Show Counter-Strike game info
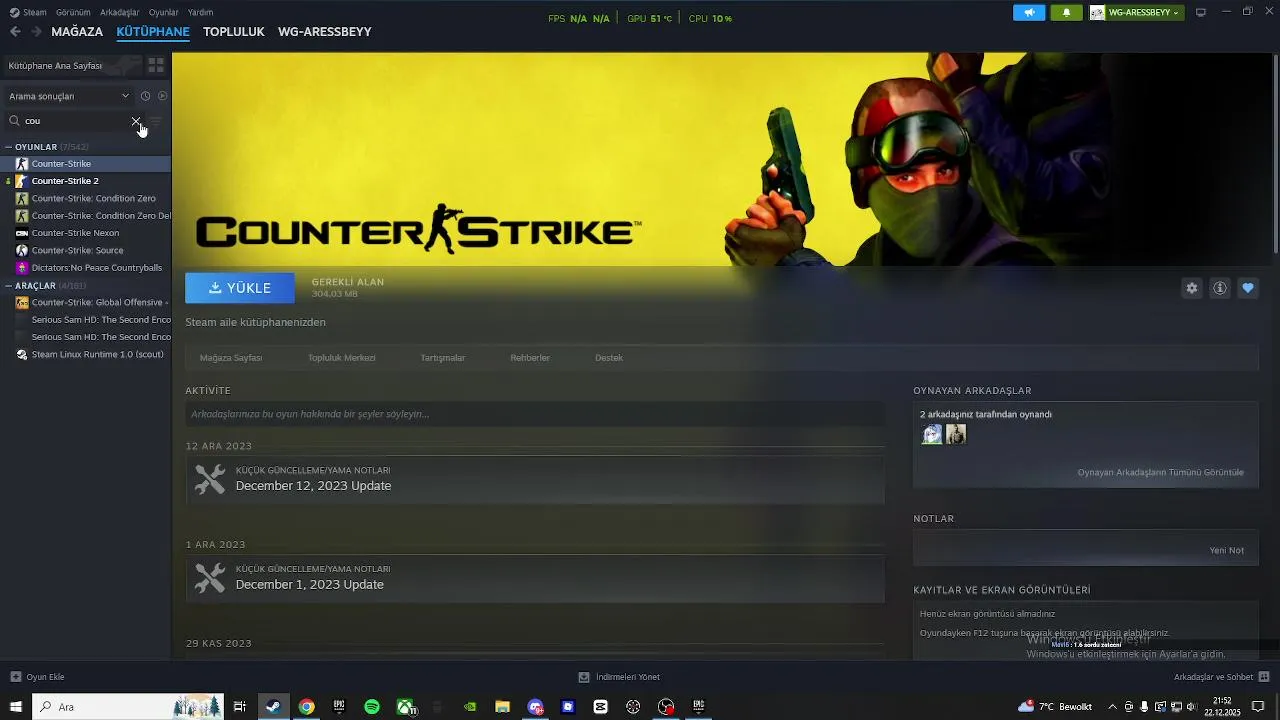1280x720 pixels. (1220, 288)
